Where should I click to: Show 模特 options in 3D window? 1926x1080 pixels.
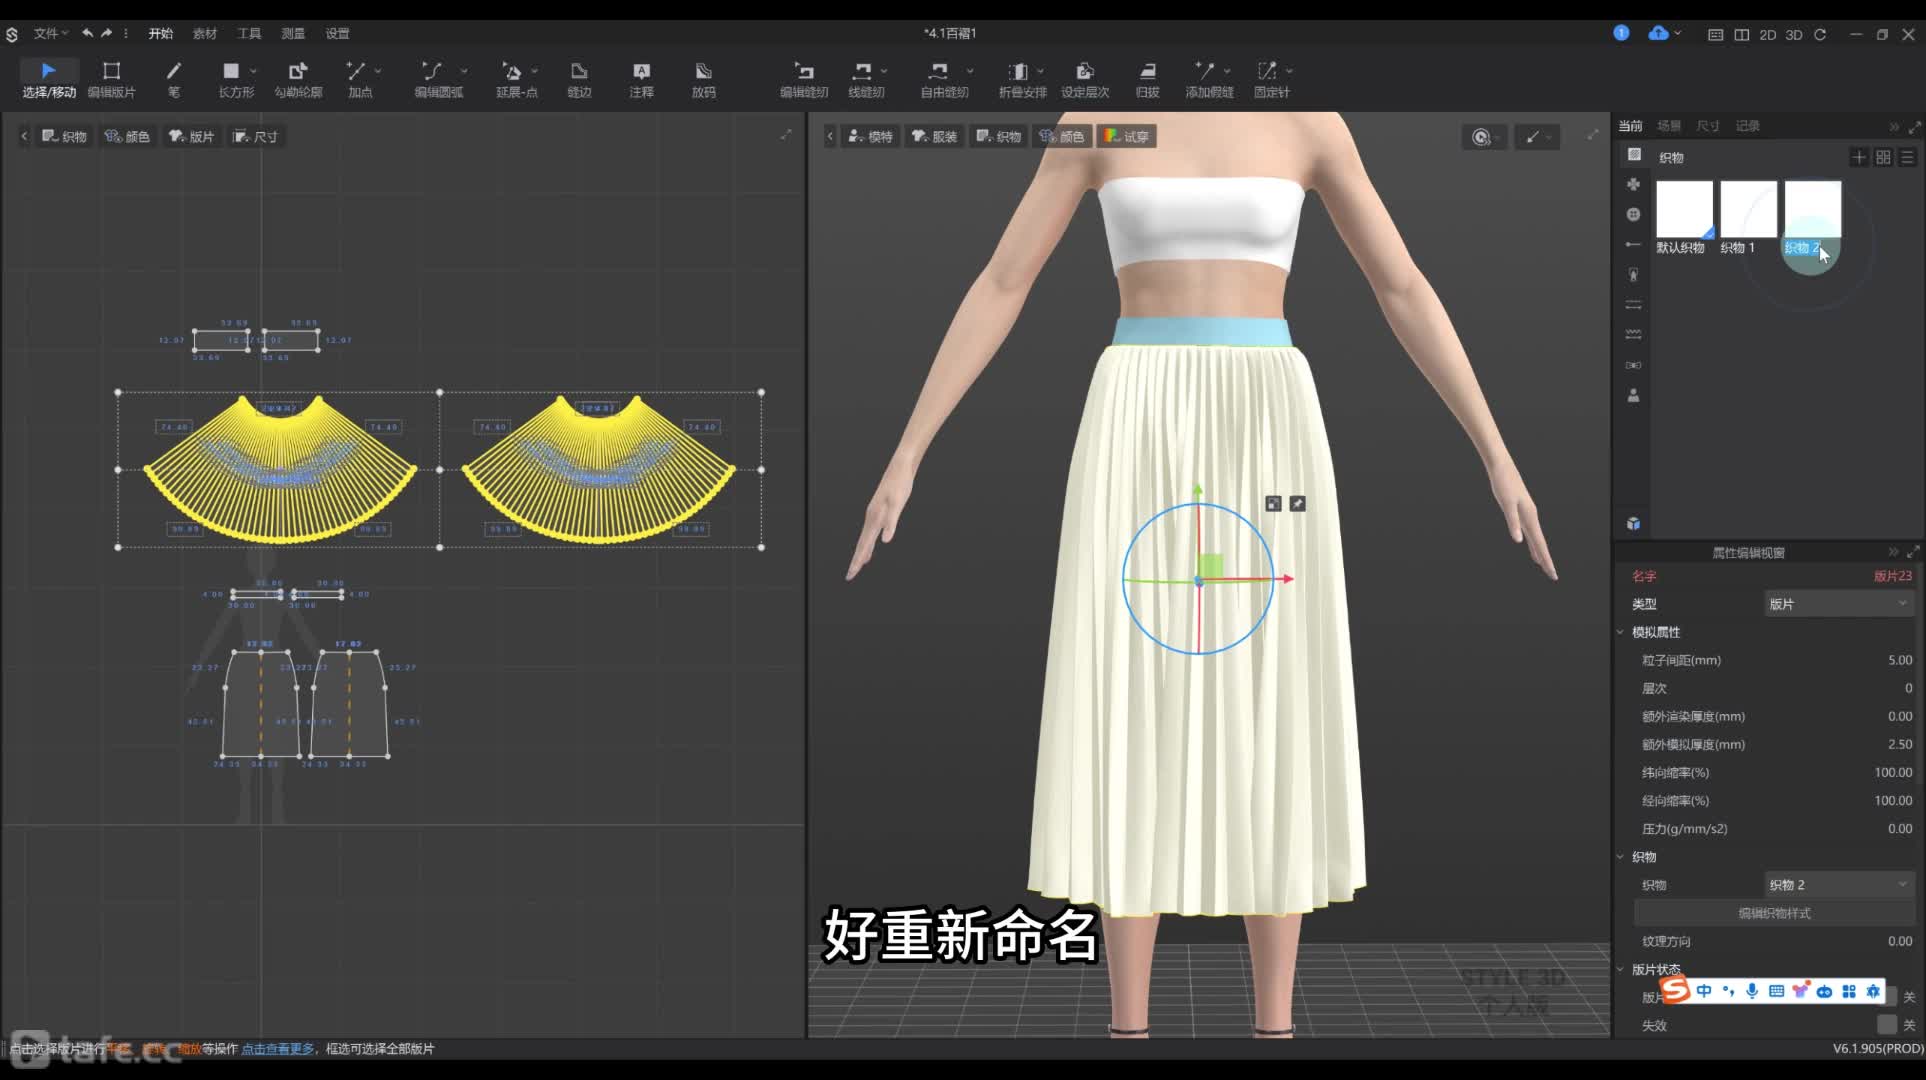[871, 136]
